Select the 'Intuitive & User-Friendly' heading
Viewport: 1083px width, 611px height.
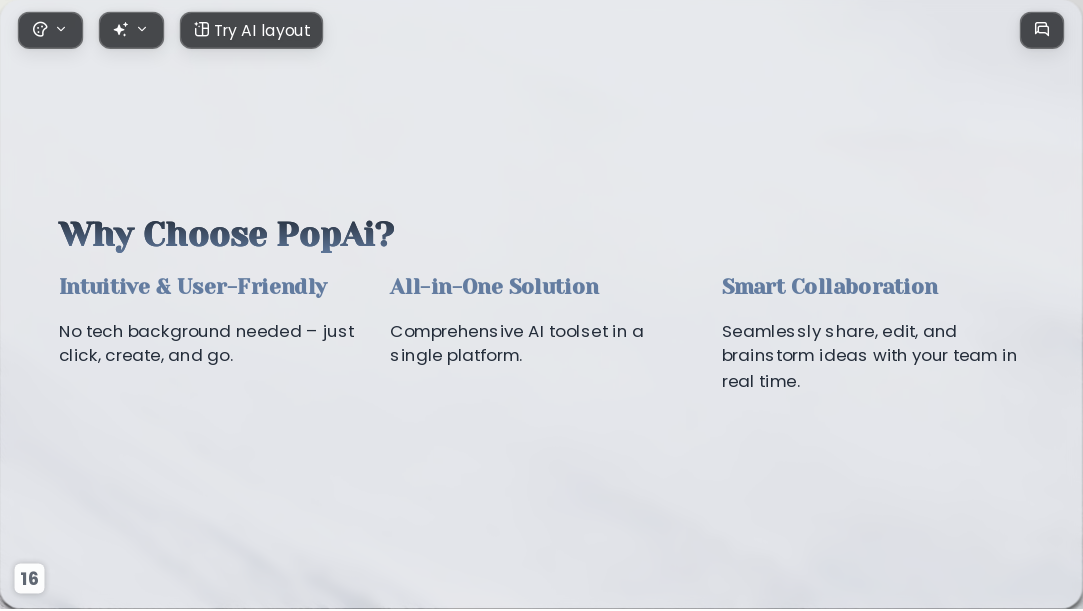pos(193,287)
